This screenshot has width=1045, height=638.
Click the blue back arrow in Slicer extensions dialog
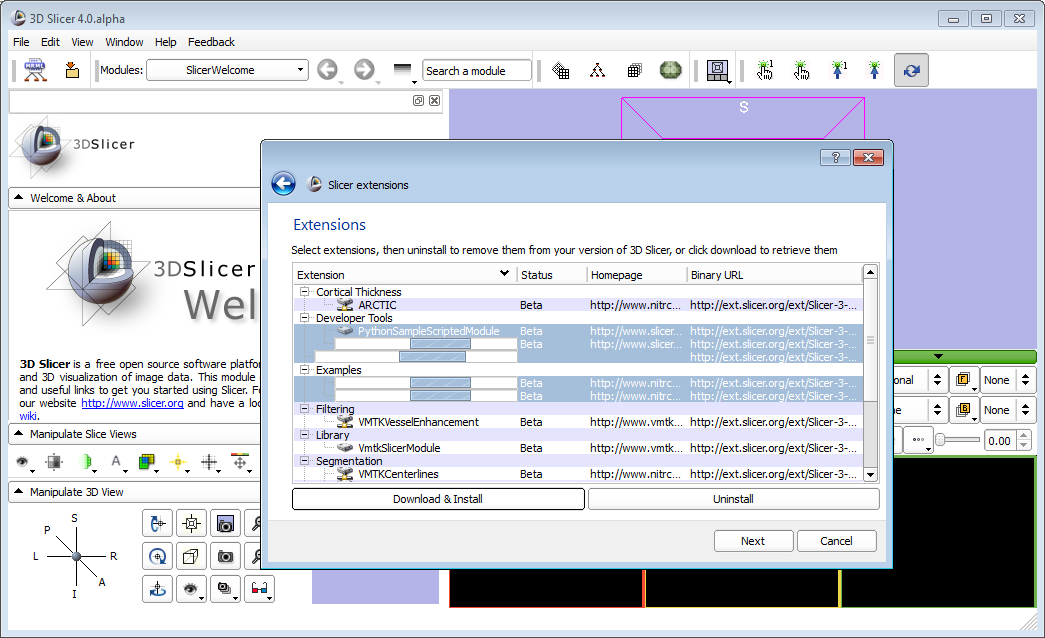(x=283, y=183)
